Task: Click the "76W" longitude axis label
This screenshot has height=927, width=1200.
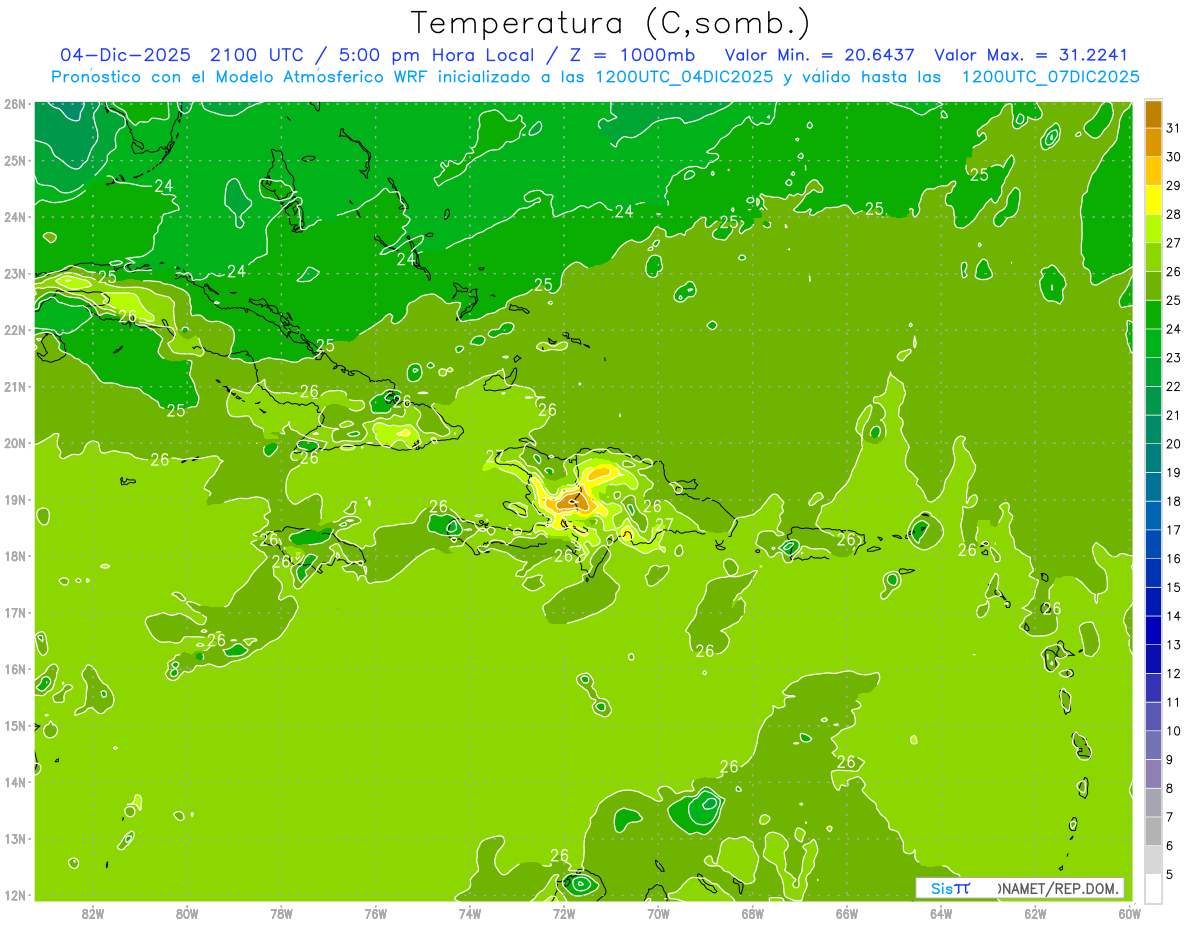Action: point(375,913)
